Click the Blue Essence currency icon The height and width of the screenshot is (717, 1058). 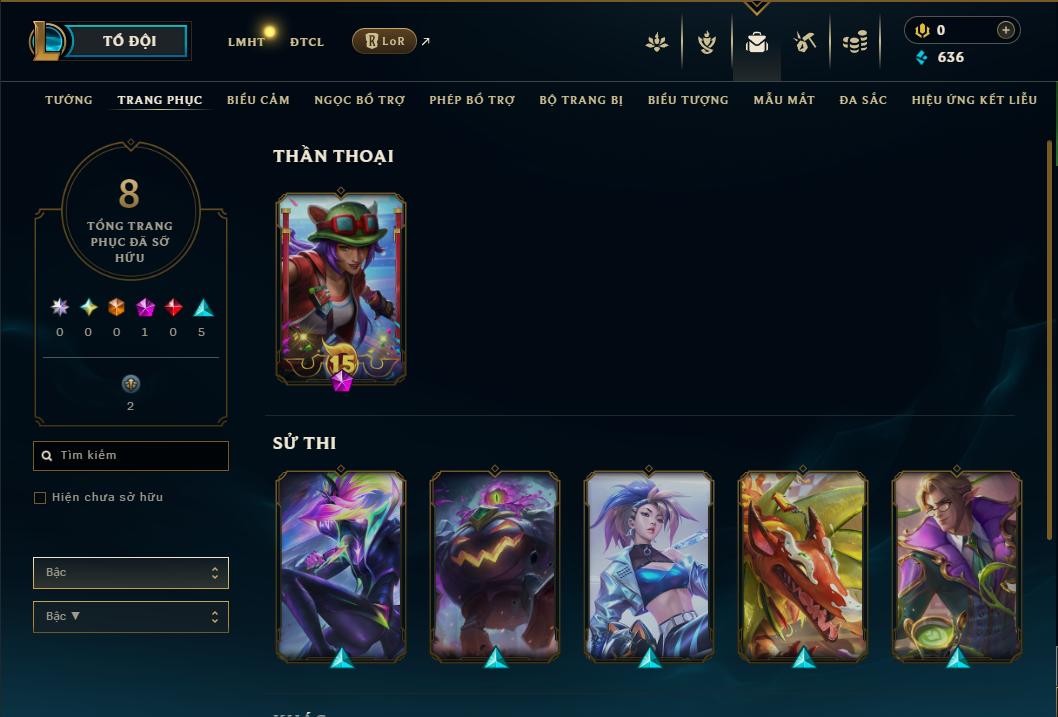(921, 57)
